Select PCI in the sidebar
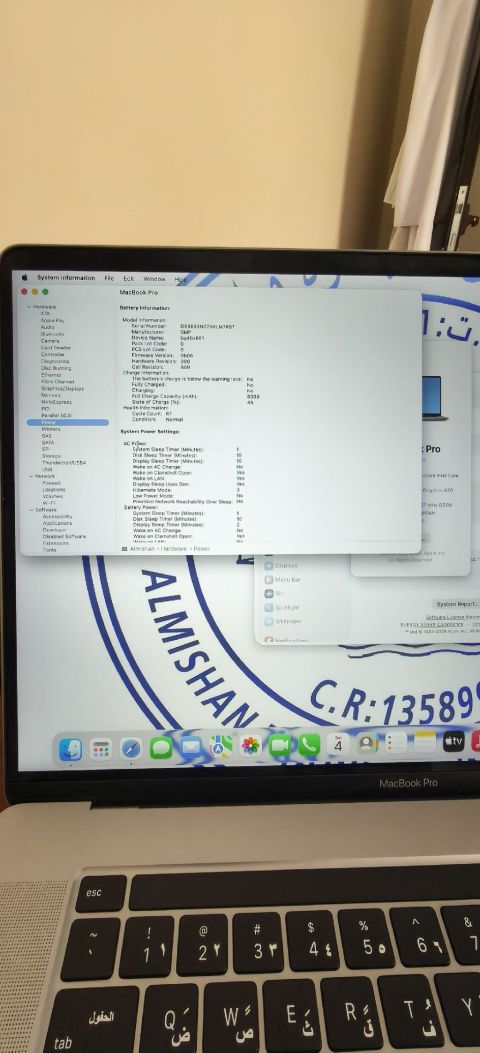The image size is (480, 1053). [45, 408]
